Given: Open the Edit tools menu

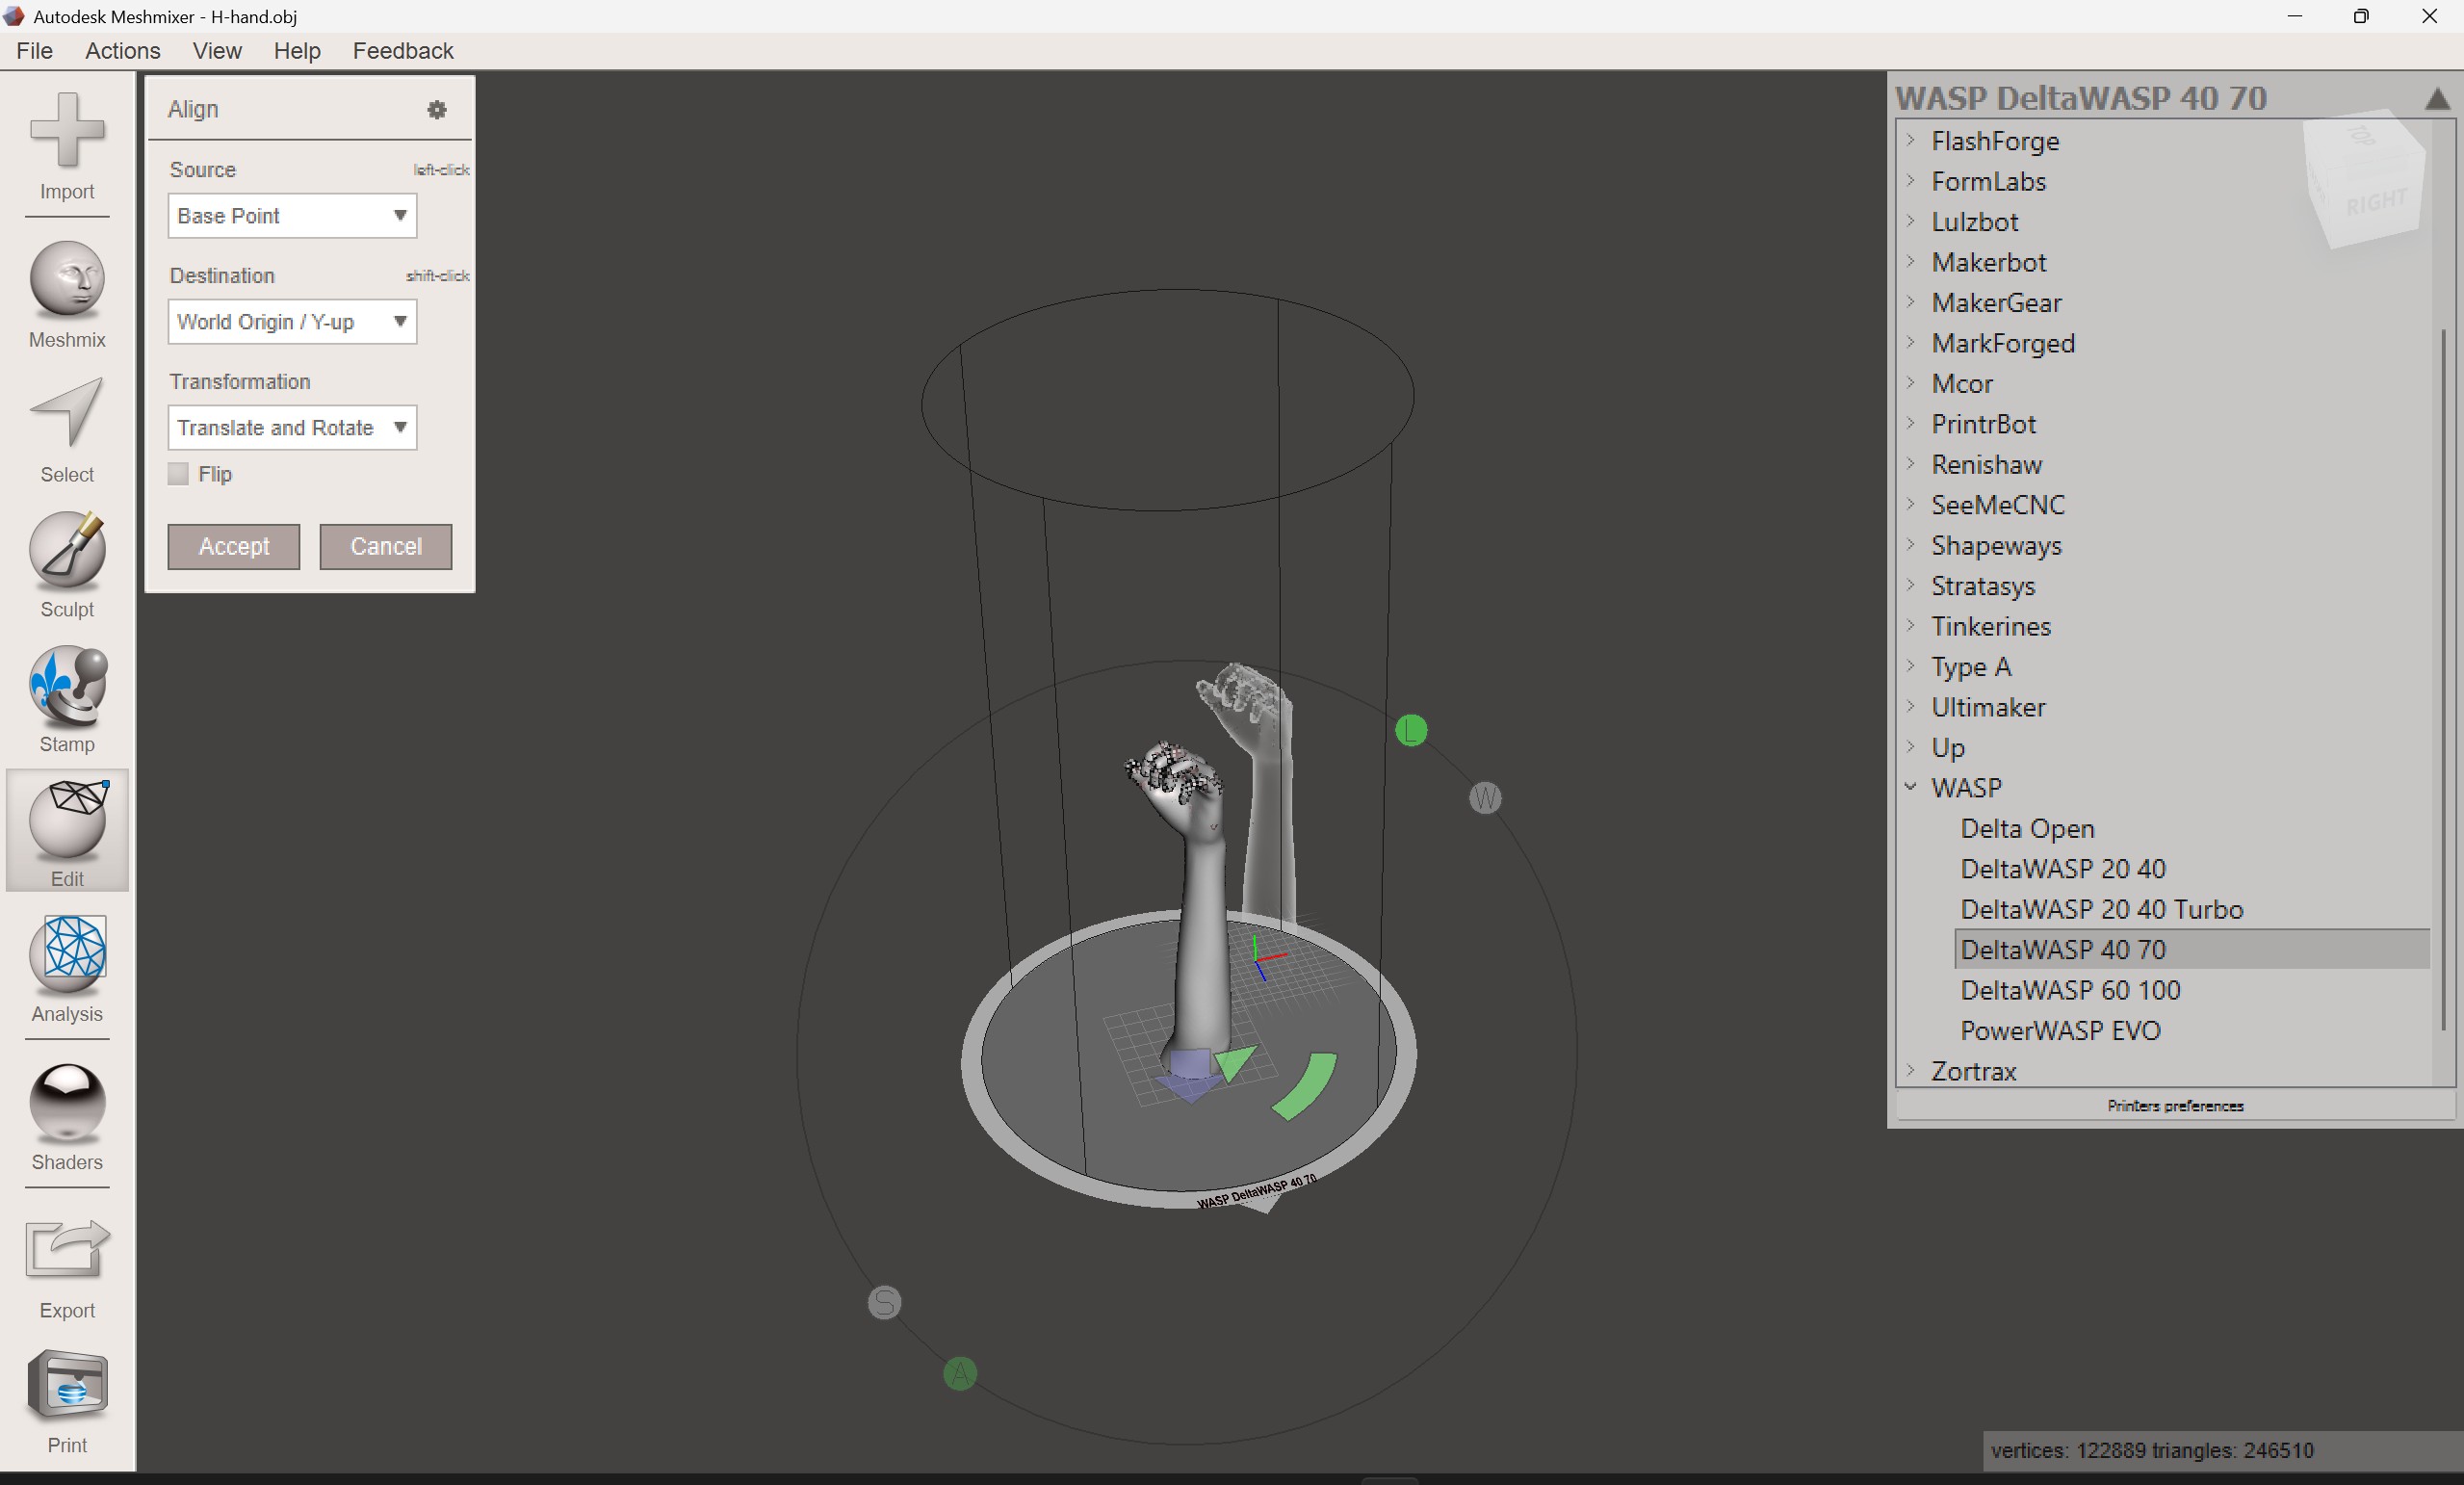Looking at the screenshot, I should pos(67,830).
